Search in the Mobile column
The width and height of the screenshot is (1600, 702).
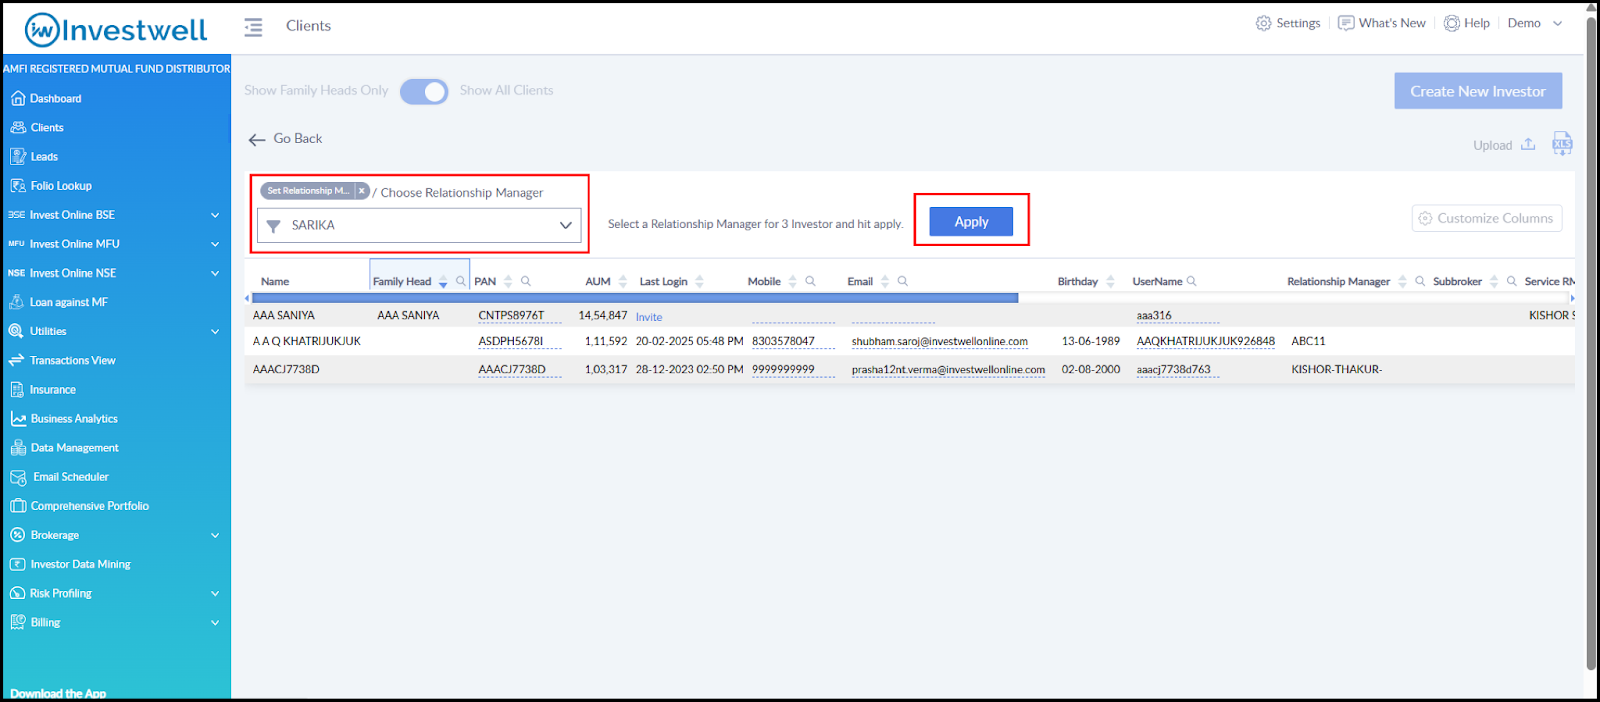pos(811,281)
